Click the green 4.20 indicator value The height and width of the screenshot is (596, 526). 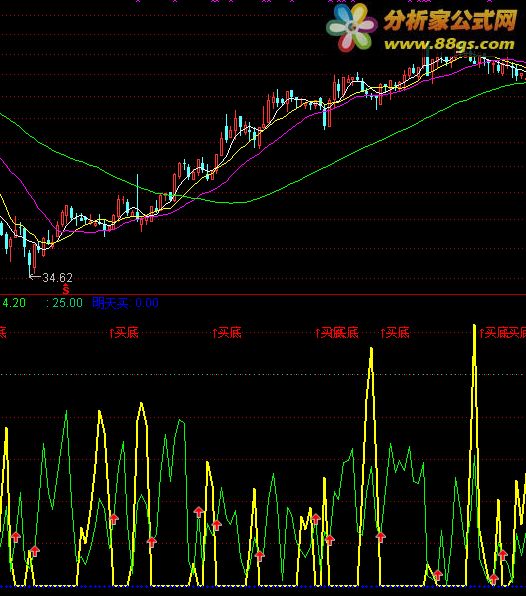coord(14,303)
